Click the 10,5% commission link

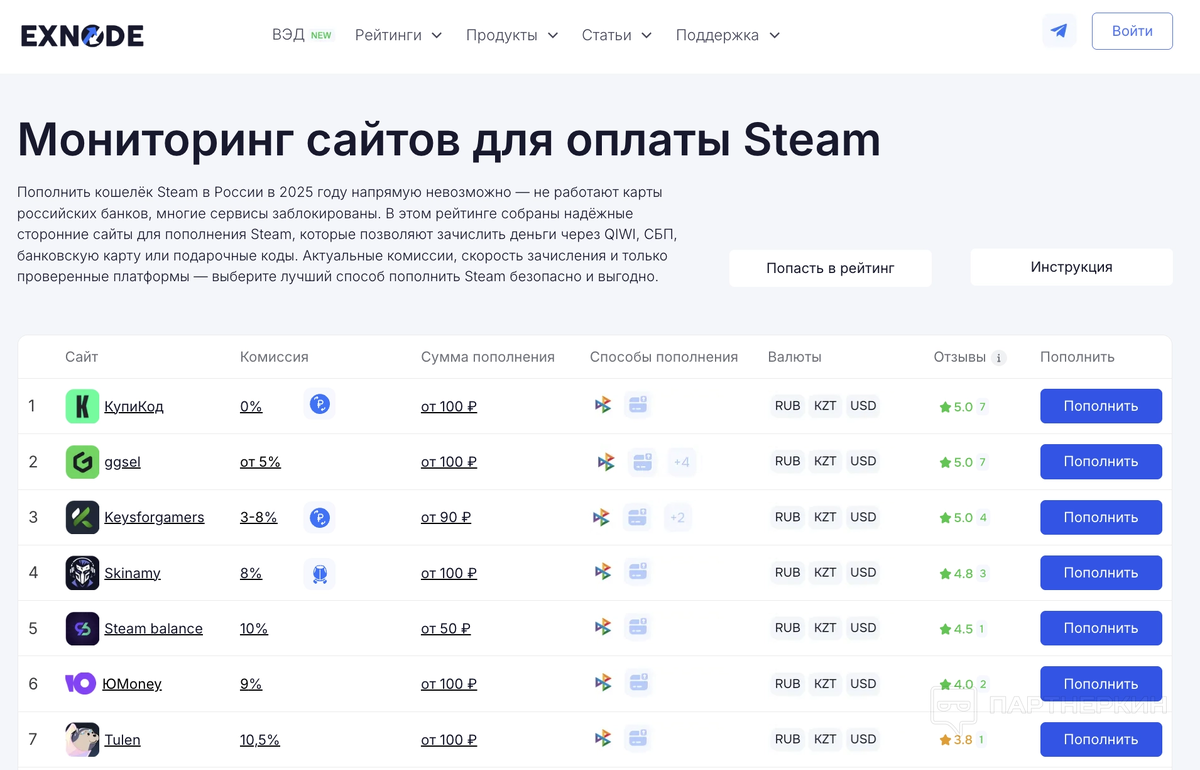point(260,740)
